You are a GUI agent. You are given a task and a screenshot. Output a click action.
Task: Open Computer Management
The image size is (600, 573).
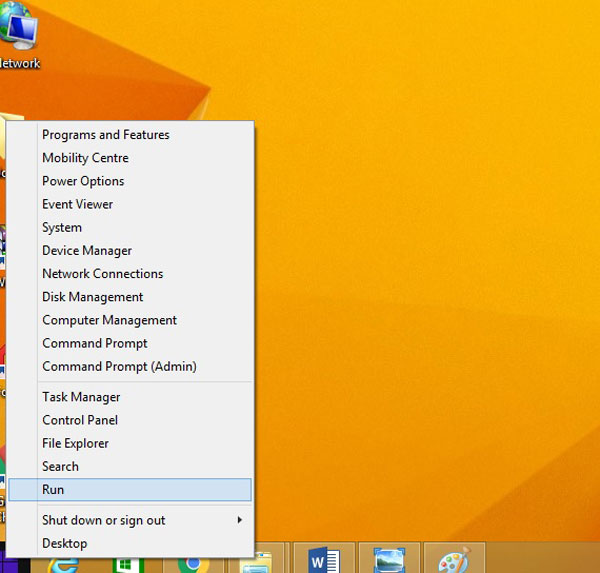pos(130,320)
